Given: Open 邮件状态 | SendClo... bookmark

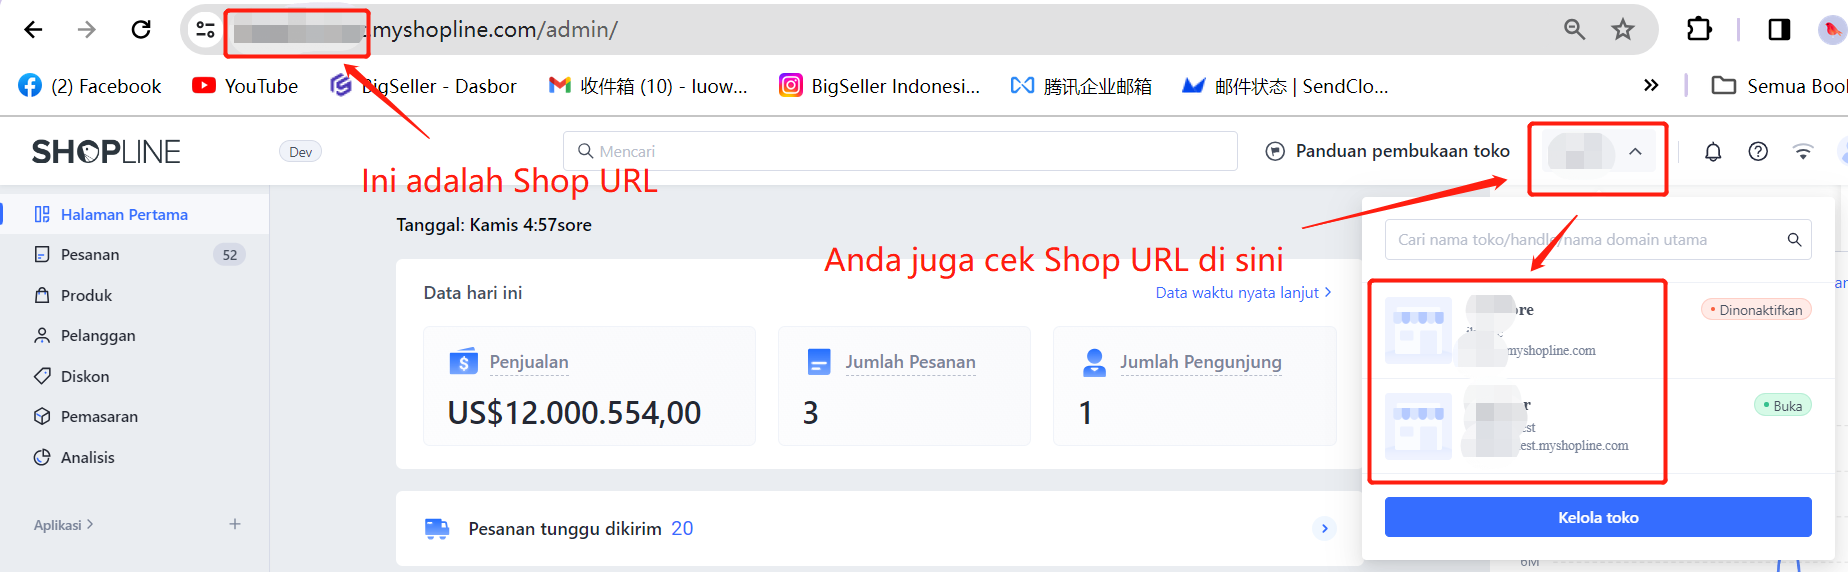Looking at the screenshot, I should 1285,86.
